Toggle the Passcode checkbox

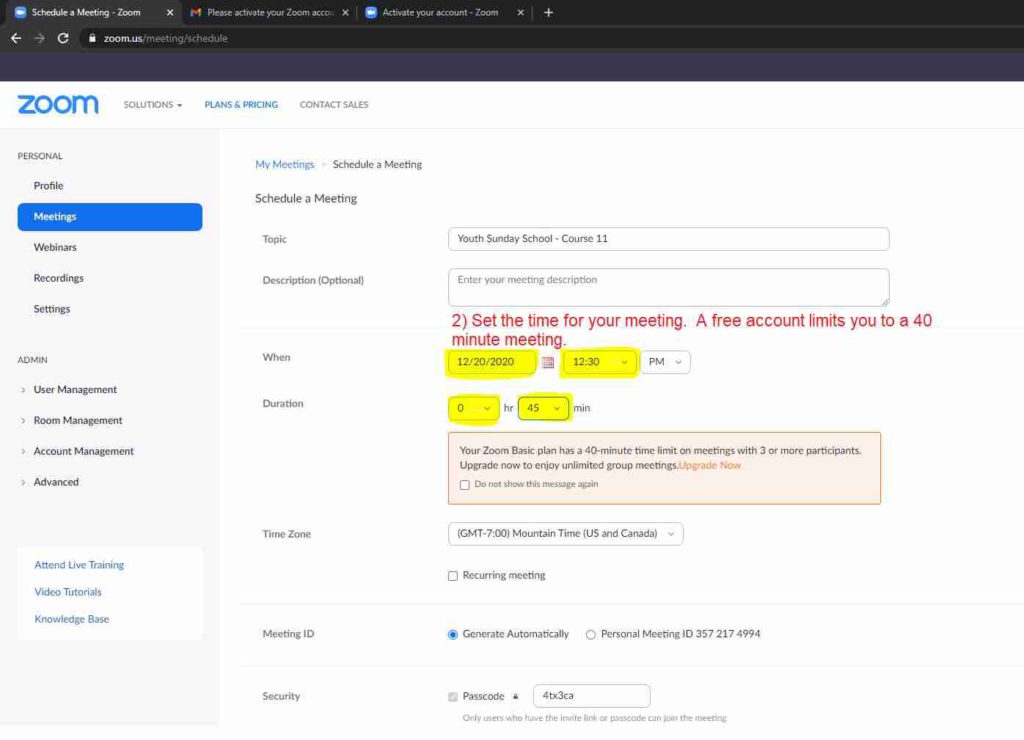[x=453, y=697]
